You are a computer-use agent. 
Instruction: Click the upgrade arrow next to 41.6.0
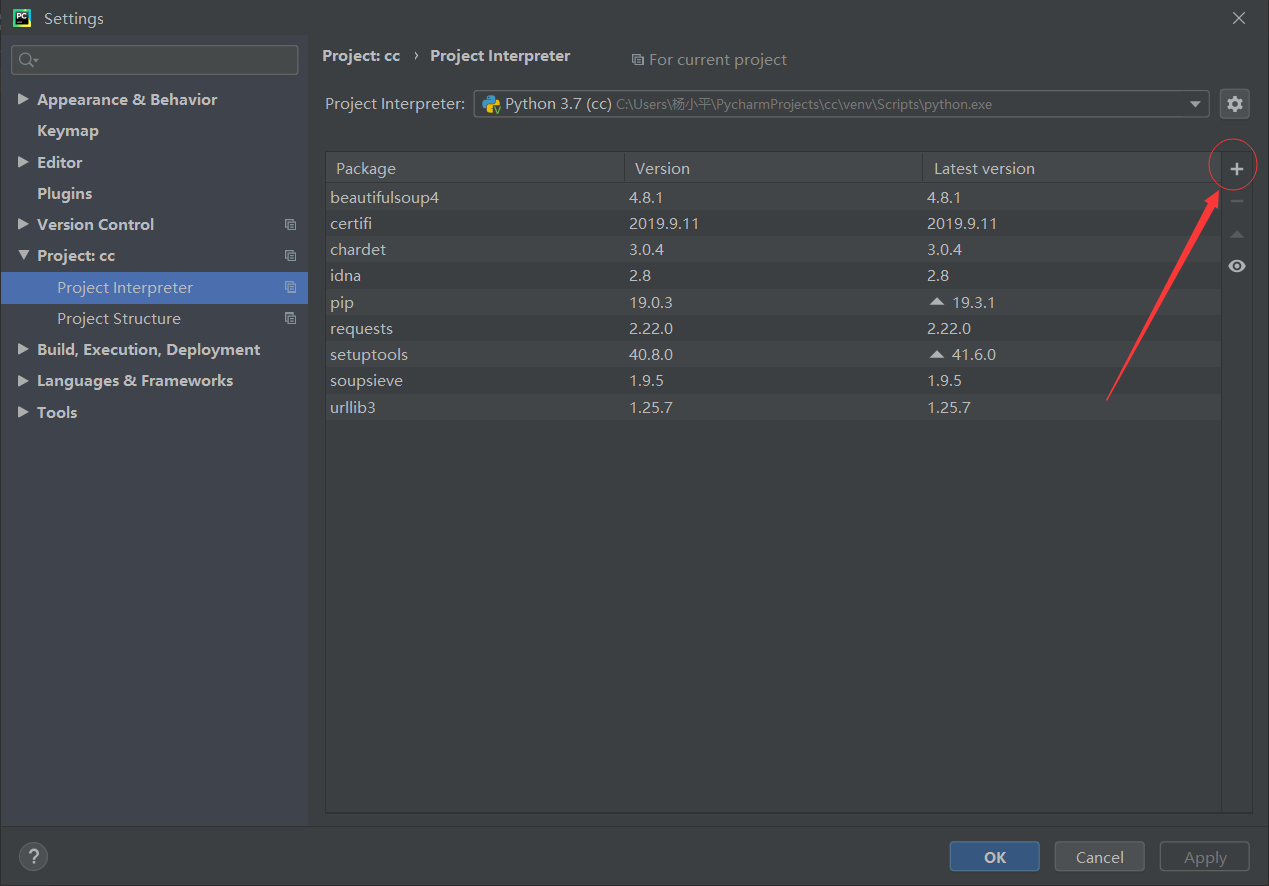click(936, 354)
